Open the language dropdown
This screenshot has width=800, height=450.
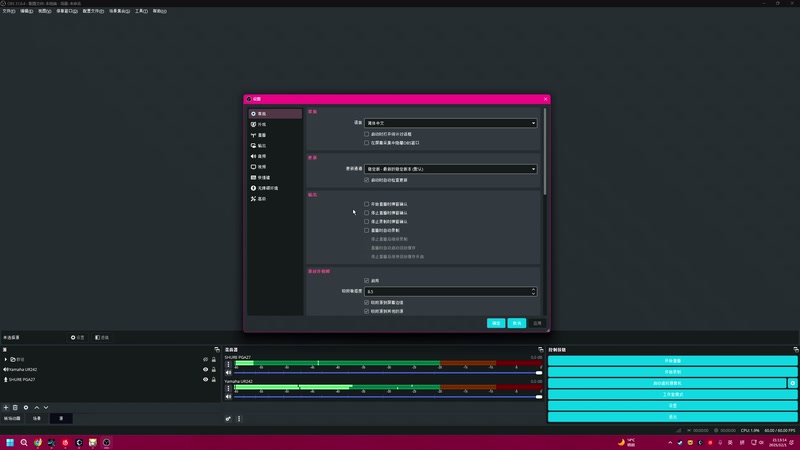click(x=451, y=123)
